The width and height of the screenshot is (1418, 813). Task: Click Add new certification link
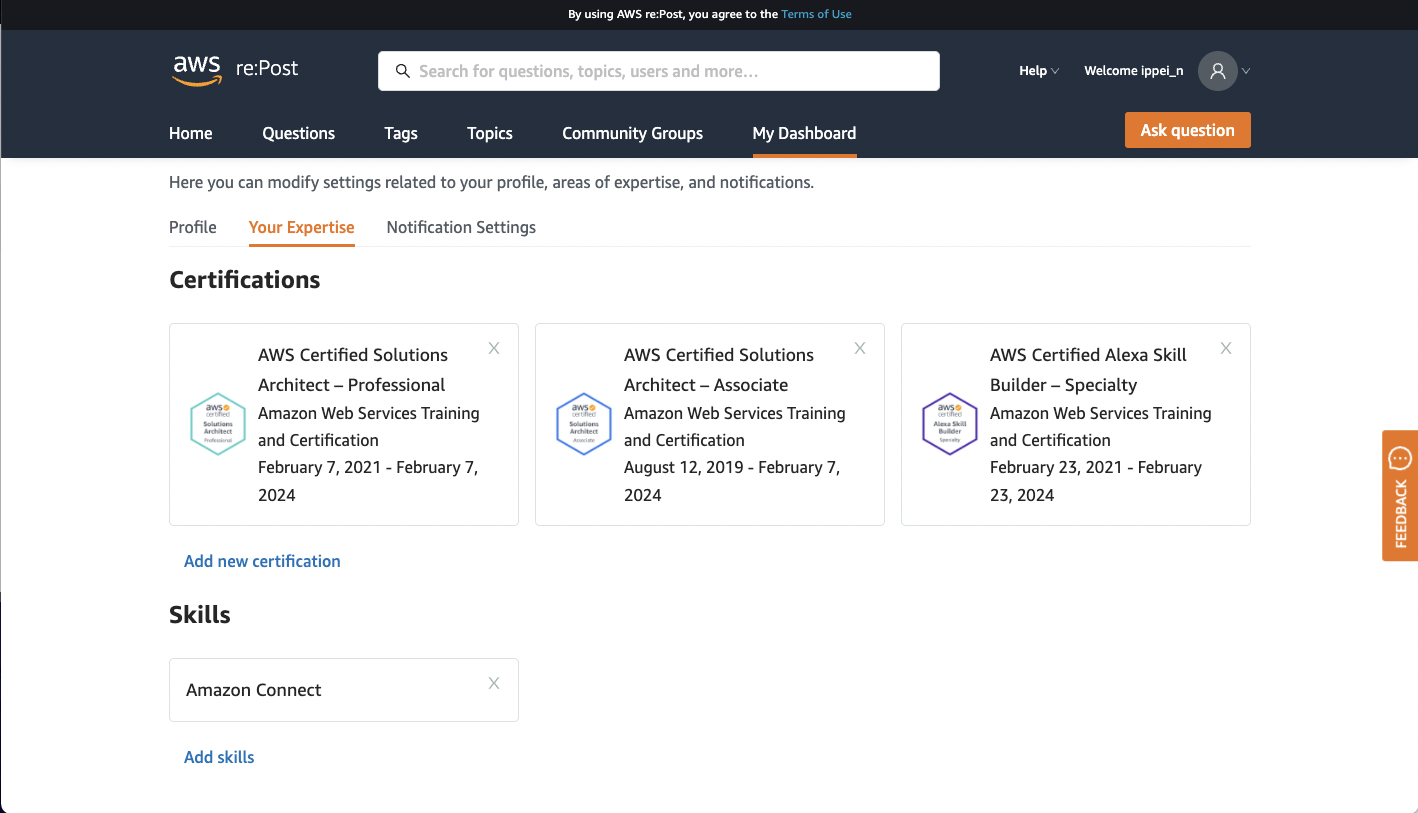coord(262,561)
